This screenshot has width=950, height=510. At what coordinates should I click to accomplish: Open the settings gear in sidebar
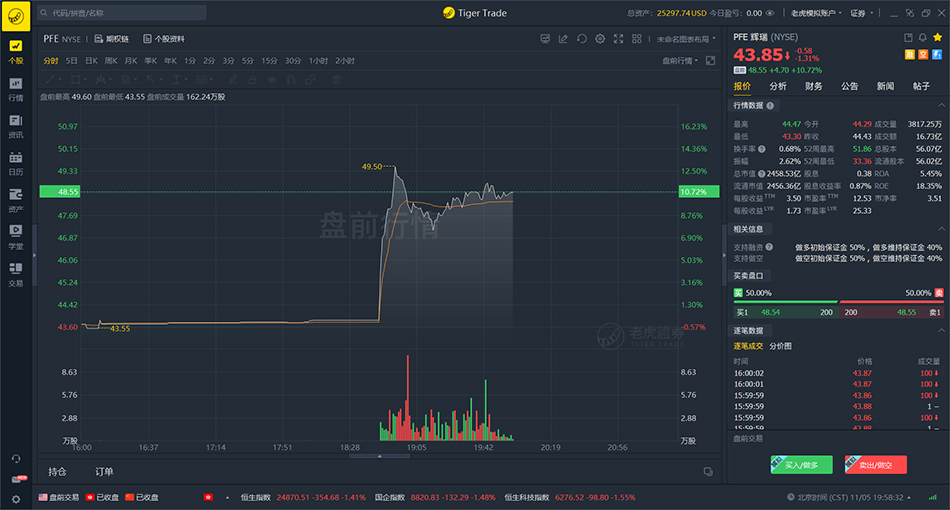(x=16, y=500)
